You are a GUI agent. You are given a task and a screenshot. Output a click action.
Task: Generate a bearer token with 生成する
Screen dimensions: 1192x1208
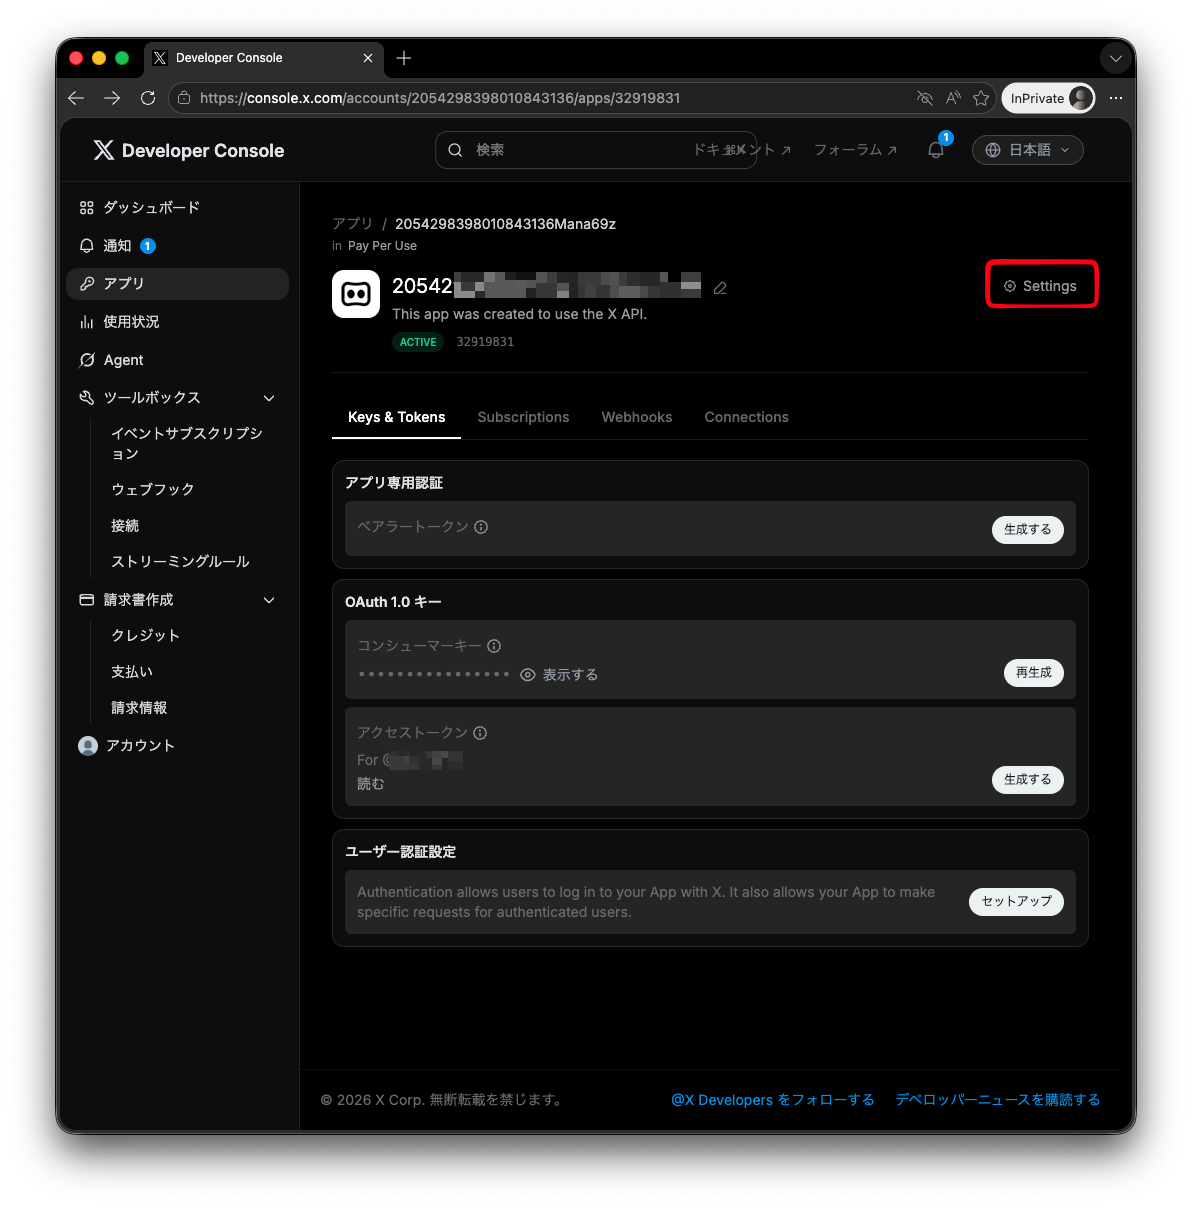1028,530
